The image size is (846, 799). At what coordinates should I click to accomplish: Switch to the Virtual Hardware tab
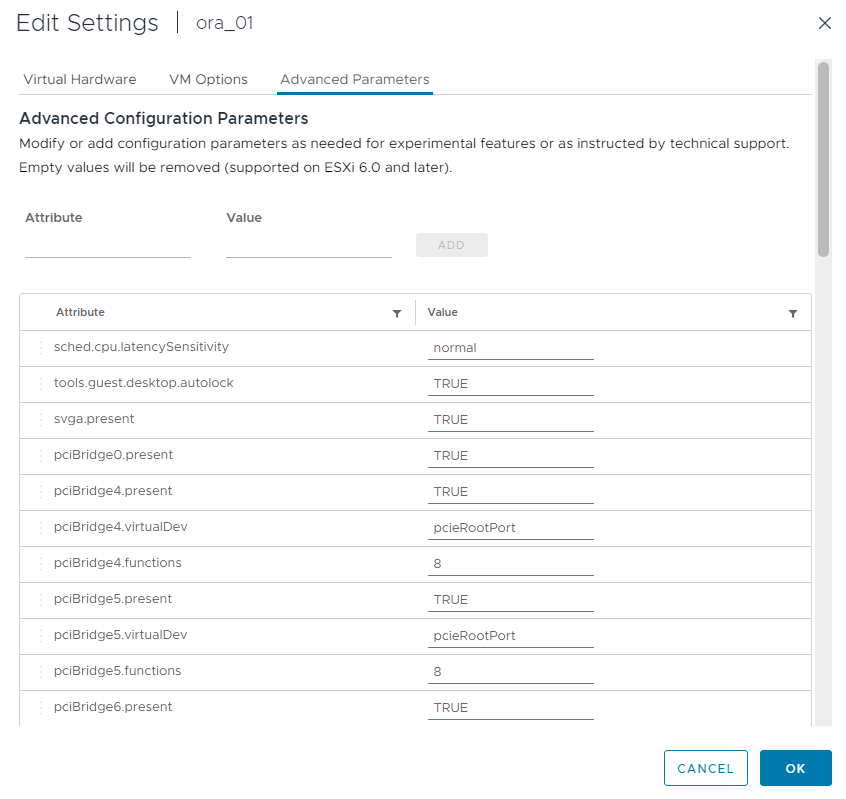pos(80,80)
